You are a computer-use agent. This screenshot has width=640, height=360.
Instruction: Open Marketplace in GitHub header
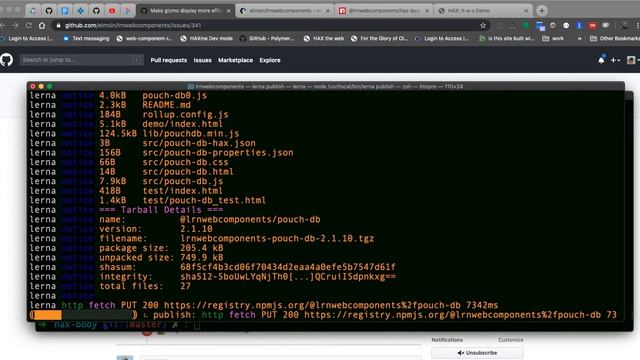pyautogui.click(x=235, y=60)
